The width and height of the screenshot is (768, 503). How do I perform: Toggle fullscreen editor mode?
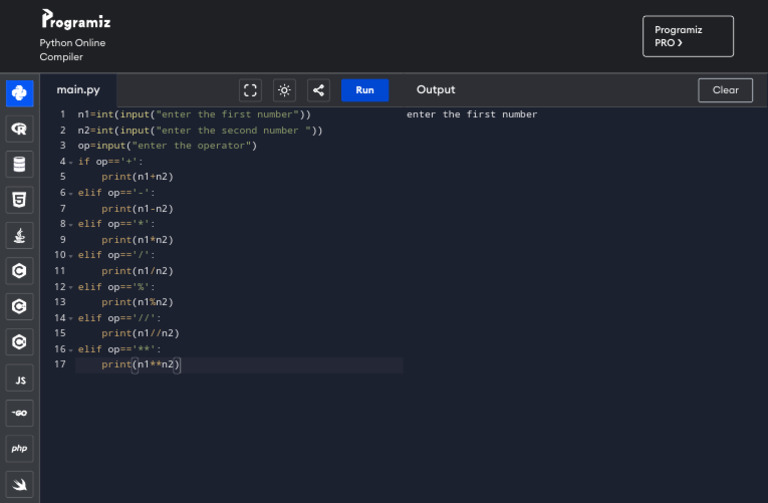252,90
